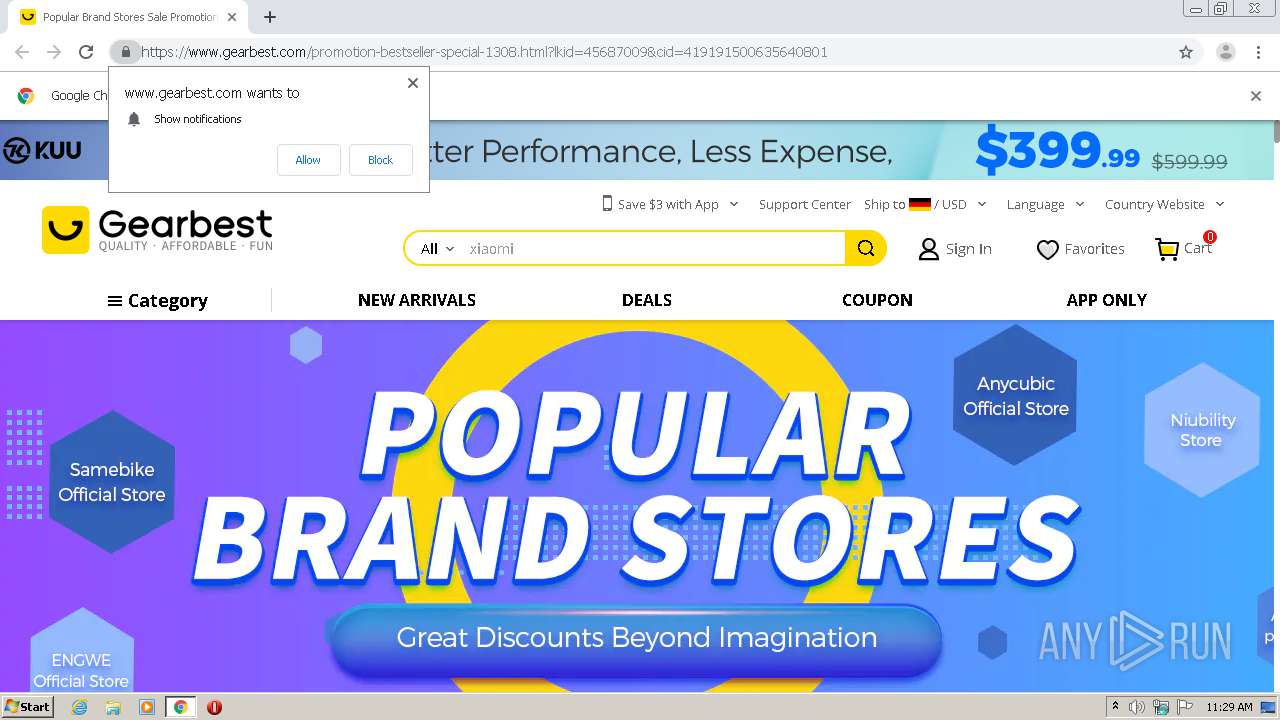The height and width of the screenshot is (720, 1280).
Task: Open the APP ONLY section
Action: coord(1106,300)
